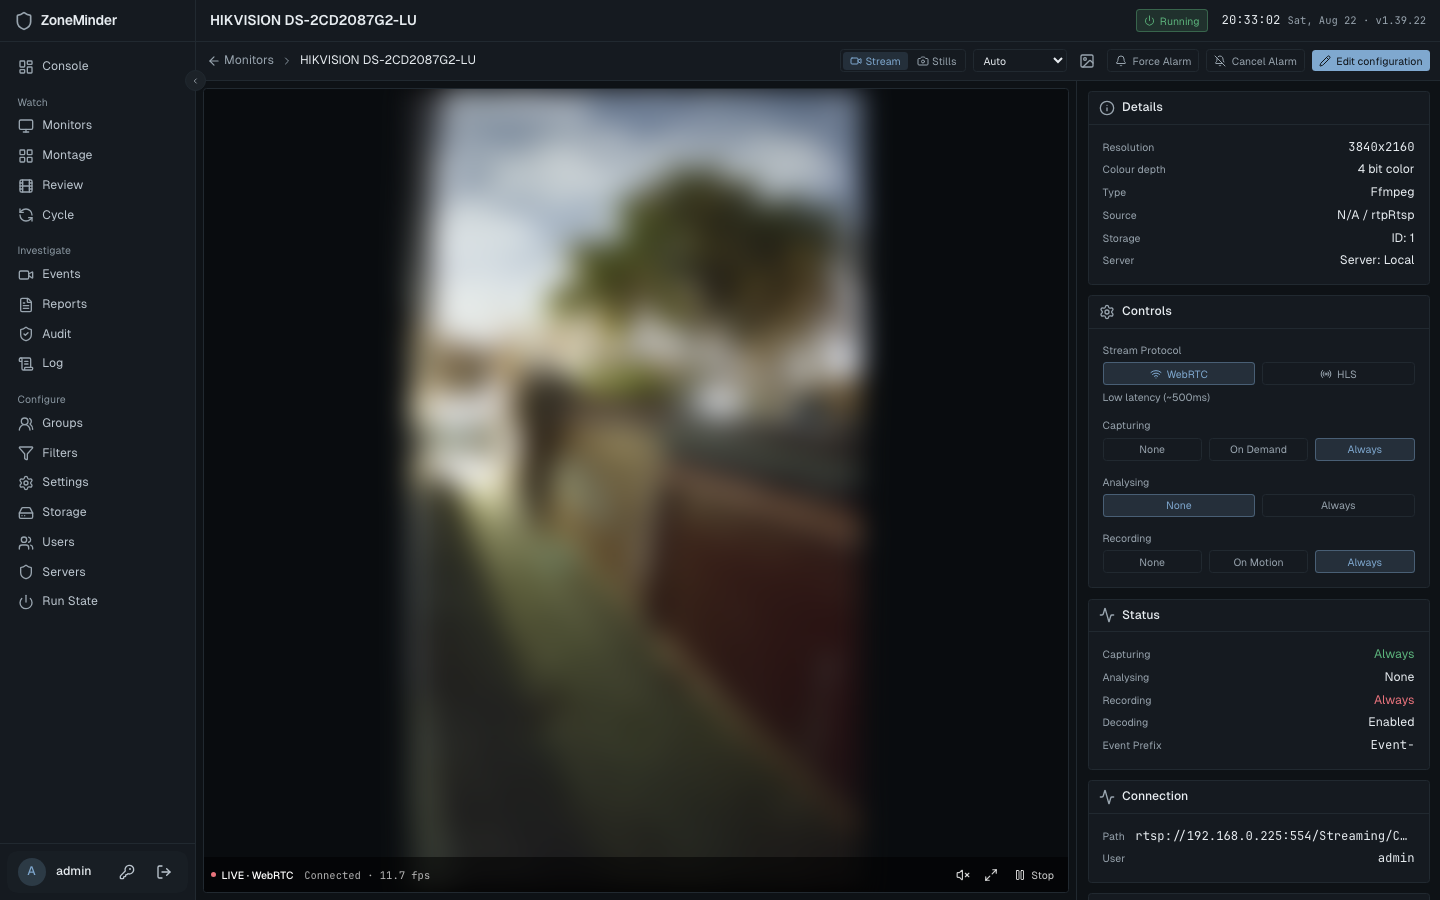Set Recording to None

click(1152, 562)
